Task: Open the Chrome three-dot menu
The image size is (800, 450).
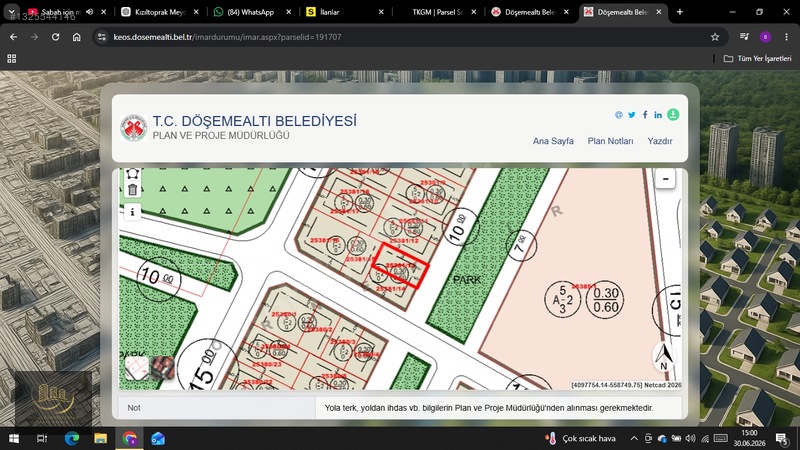Action: click(x=786, y=37)
